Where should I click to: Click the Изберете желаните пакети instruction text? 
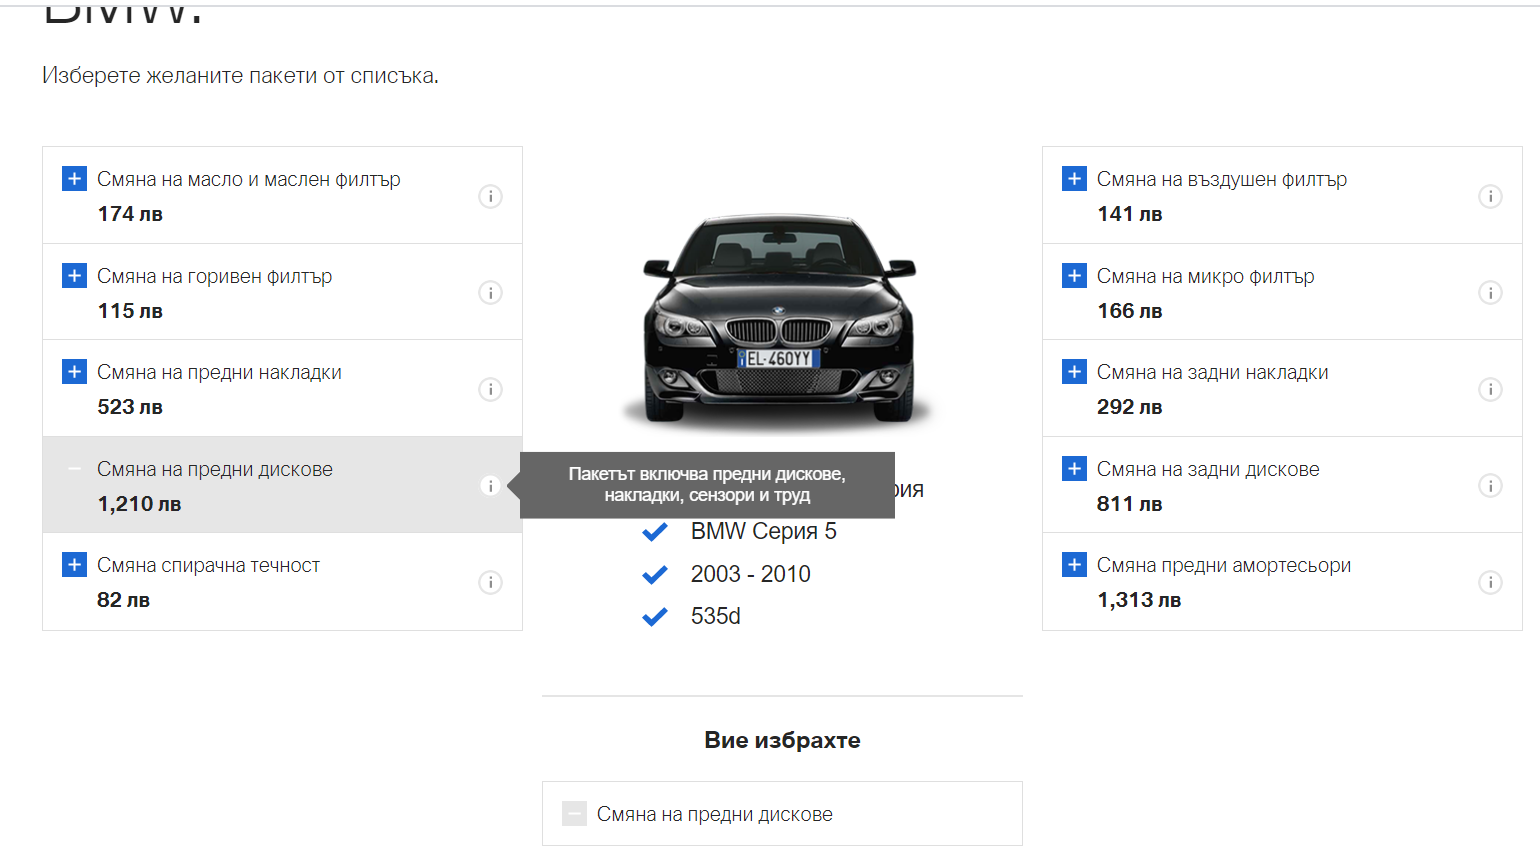[x=240, y=76]
